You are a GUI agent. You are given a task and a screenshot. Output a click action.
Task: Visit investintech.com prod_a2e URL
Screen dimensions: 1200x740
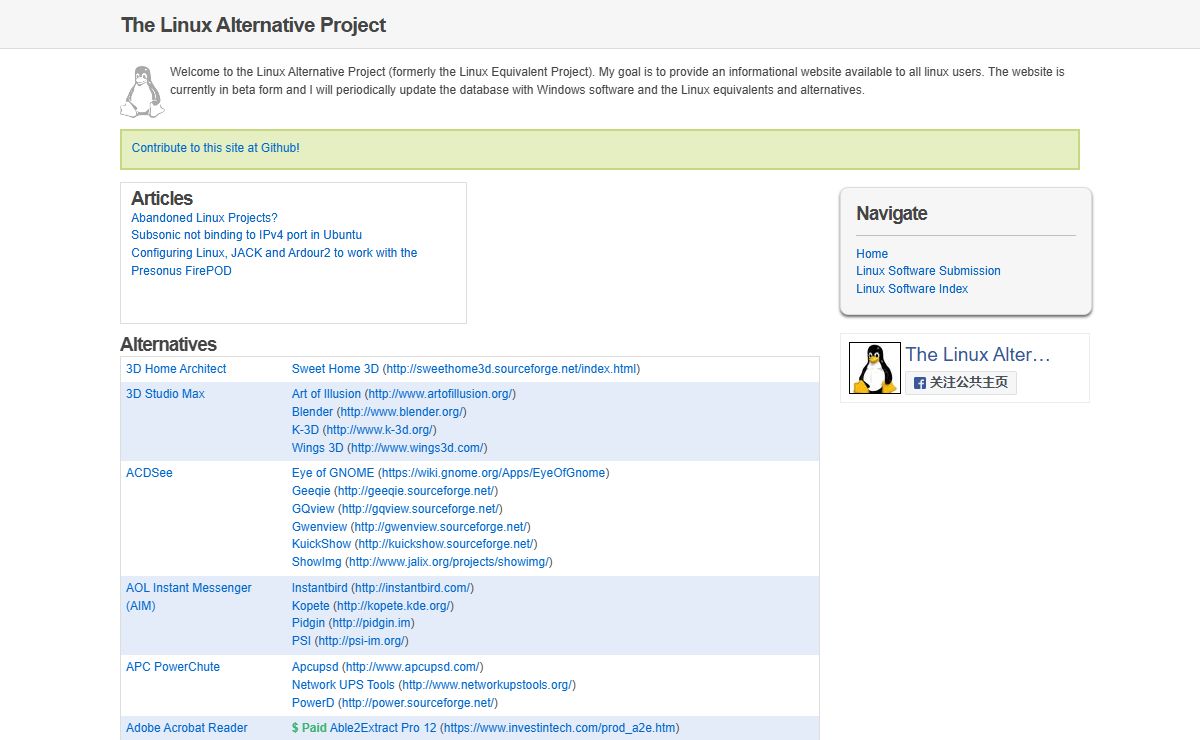click(x=560, y=728)
